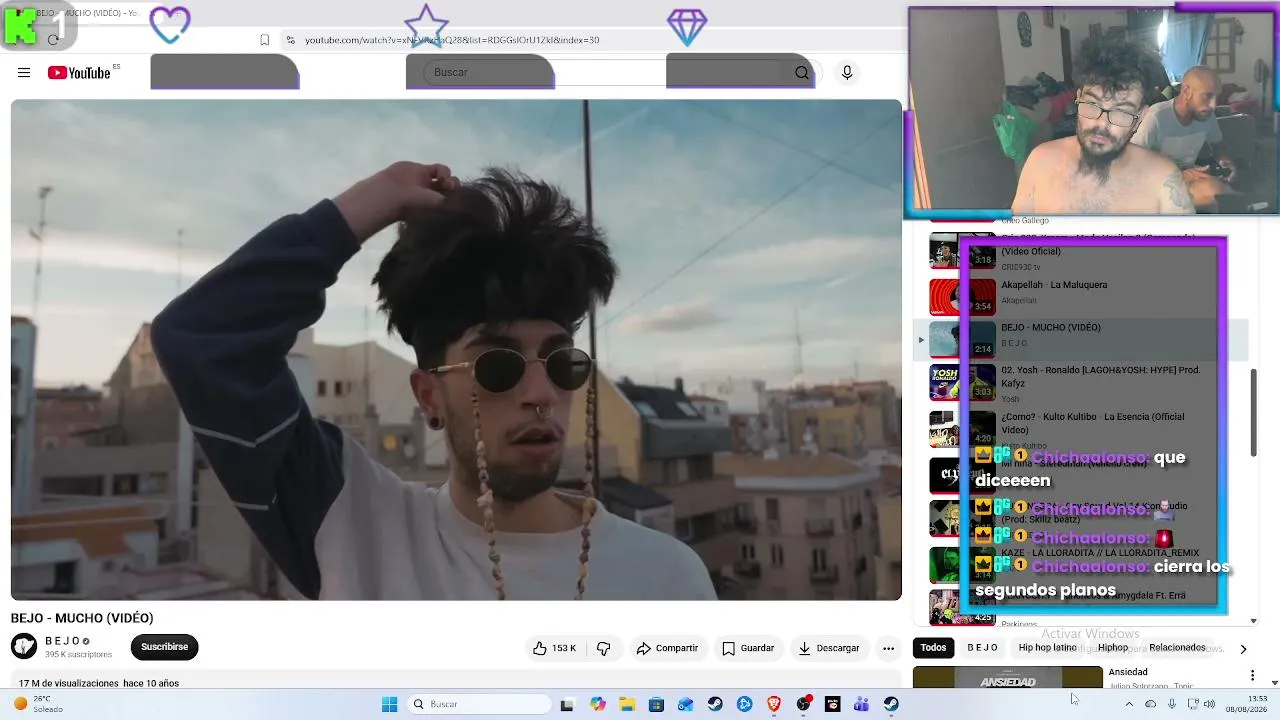Click the stream overlay diamond icon
The width and height of the screenshot is (1280, 720).
[687, 28]
